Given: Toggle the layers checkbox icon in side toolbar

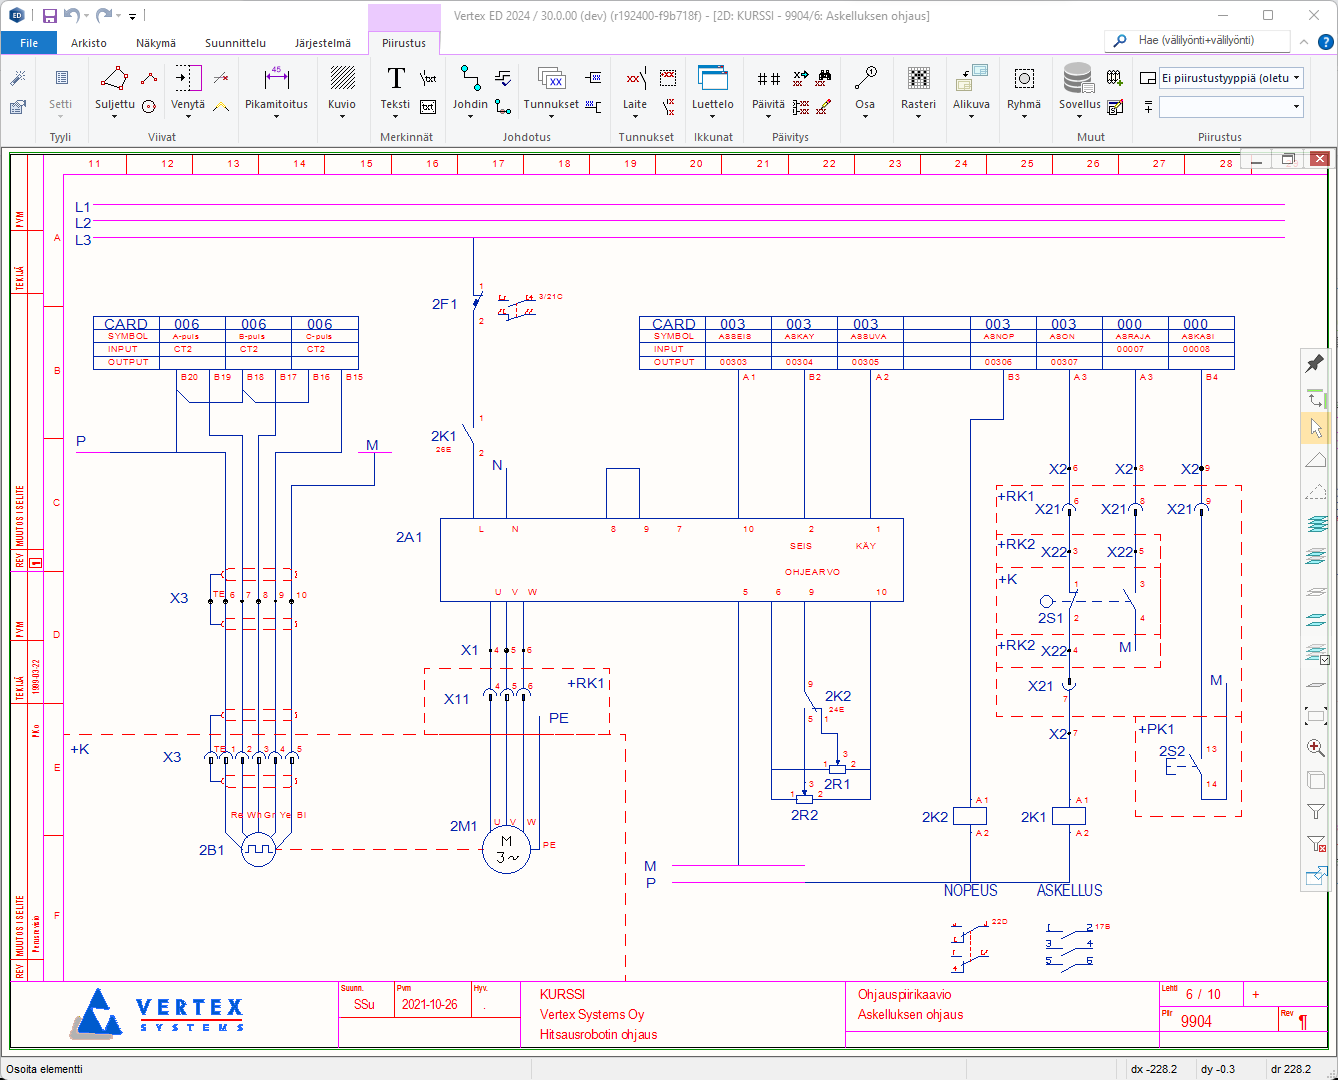Looking at the screenshot, I should 1316,654.
